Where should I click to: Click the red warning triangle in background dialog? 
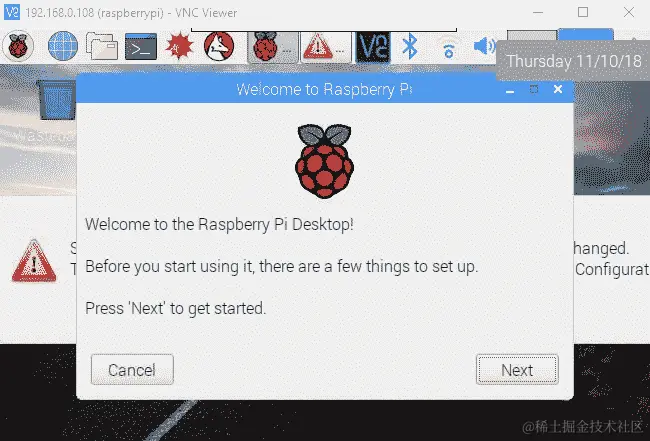(x=34, y=261)
